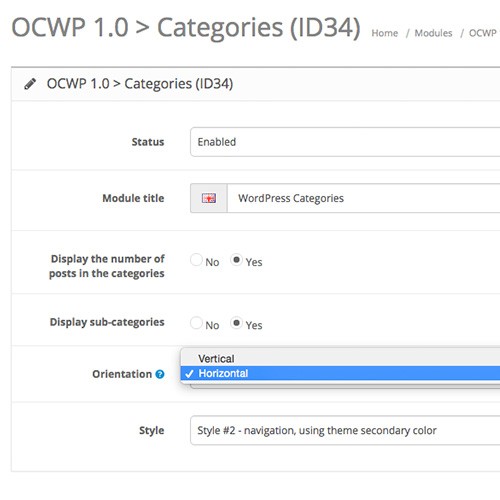Viewport: 500px width, 500px height.
Task: Open the Style dropdown with Style #2
Action: (x=345, y=430)
